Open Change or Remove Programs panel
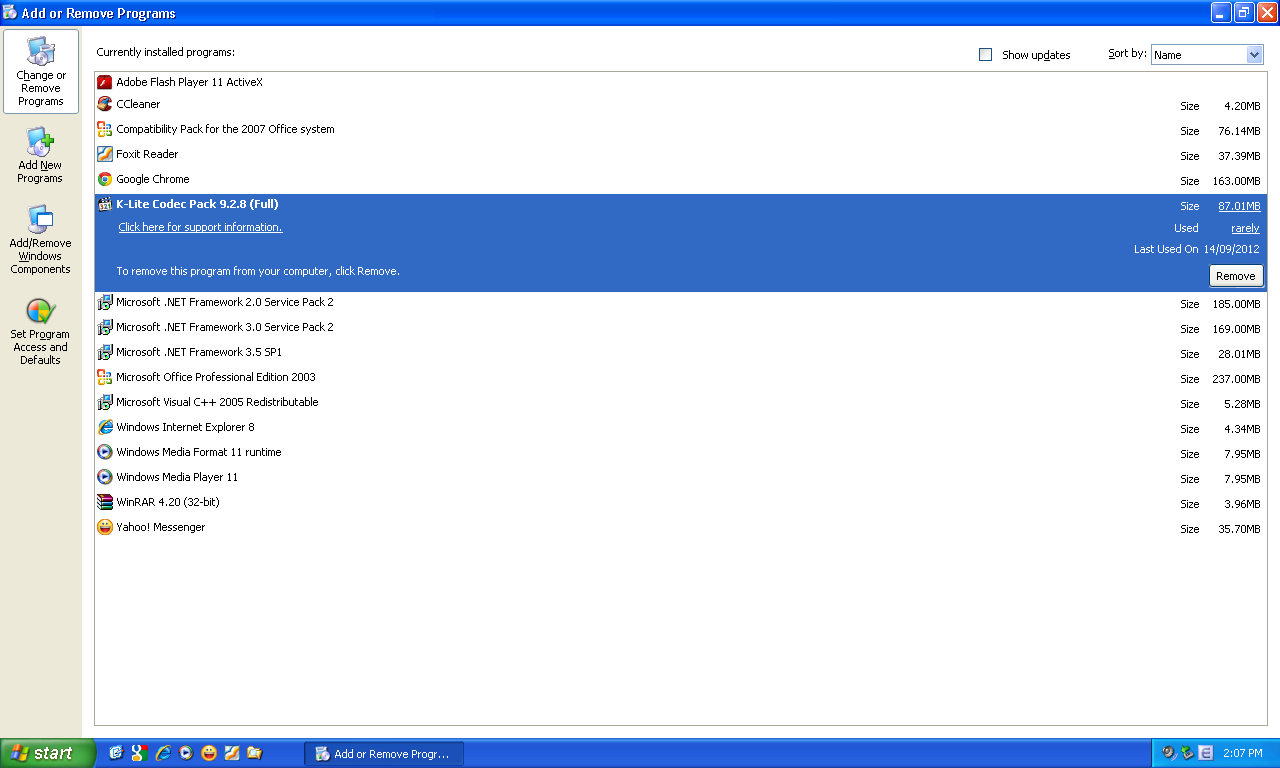Viewport: 1280px width, 768px height. coord(41,72)
